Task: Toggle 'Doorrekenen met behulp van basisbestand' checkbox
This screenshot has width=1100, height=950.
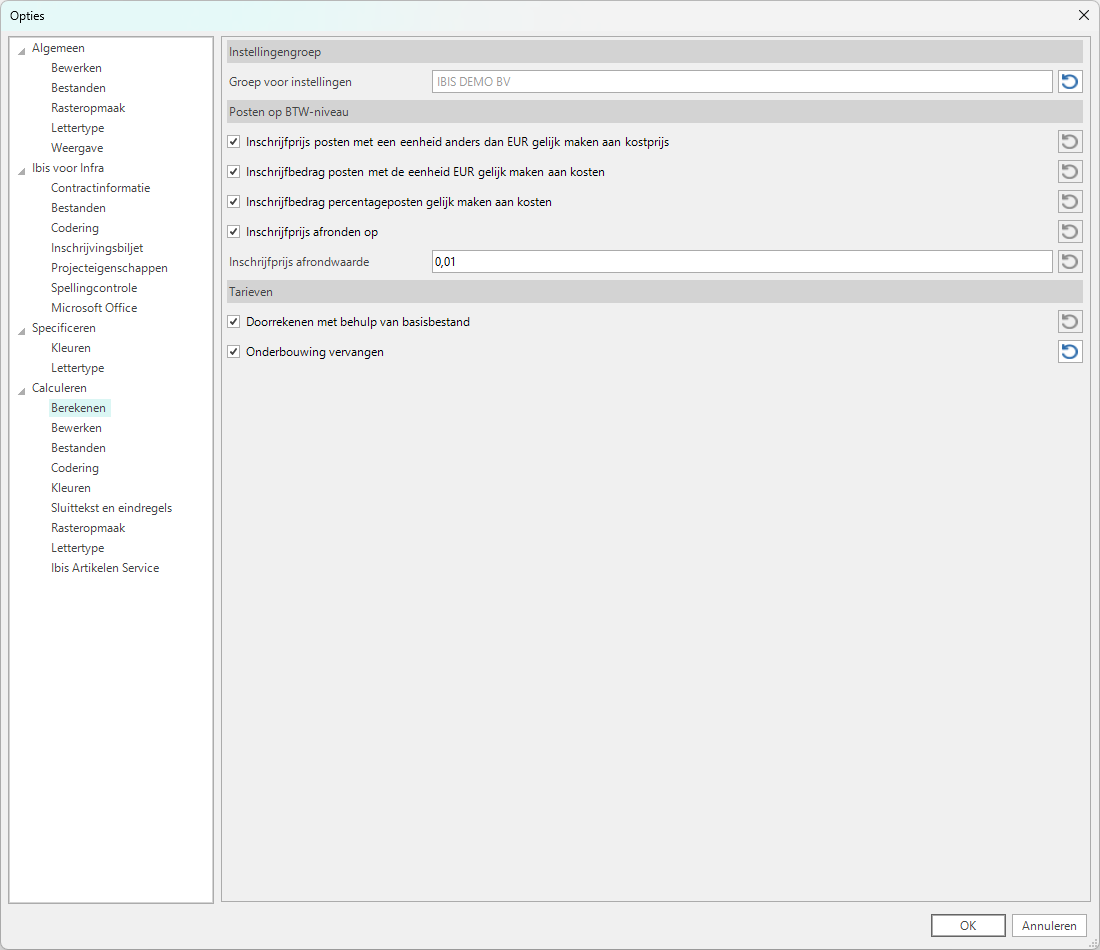Action: pos(234,322)
